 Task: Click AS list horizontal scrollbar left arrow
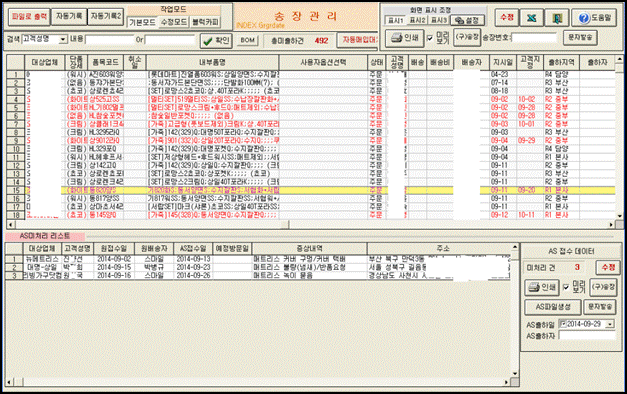pos(9,382)
